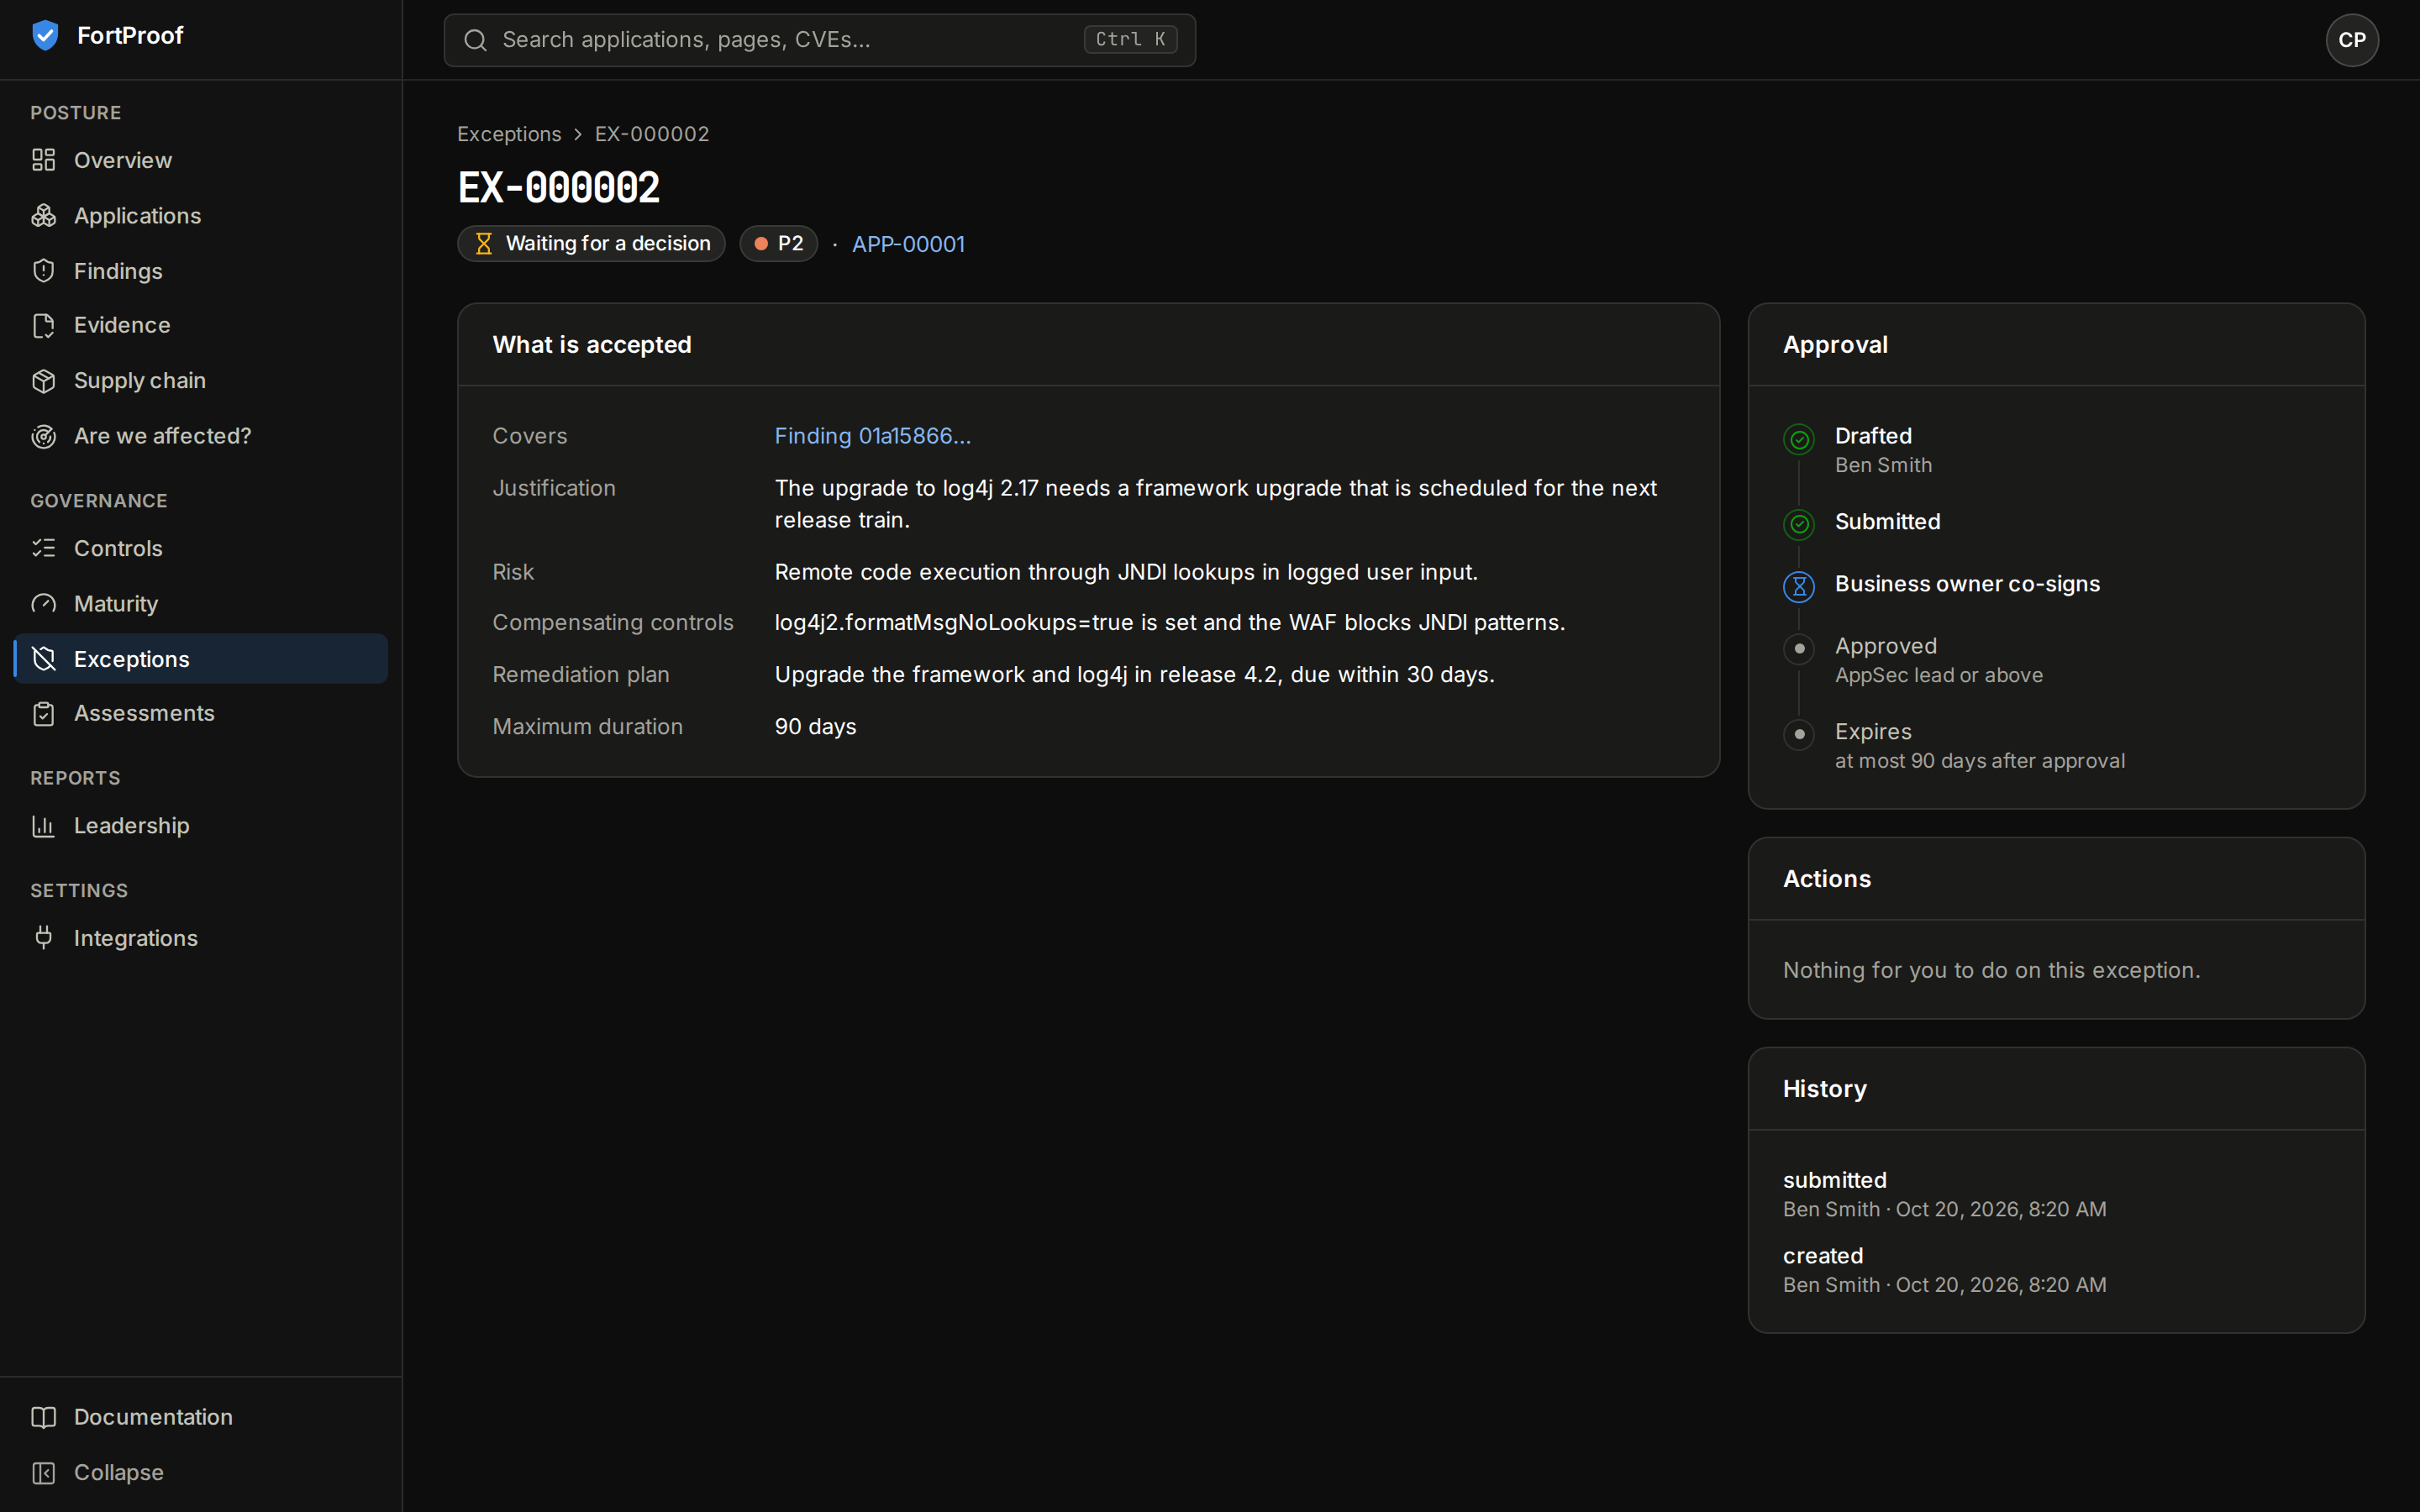Screen dimensions: 2420x1512
Task: Click the Documentation book icon
Action: [43, 1417]
